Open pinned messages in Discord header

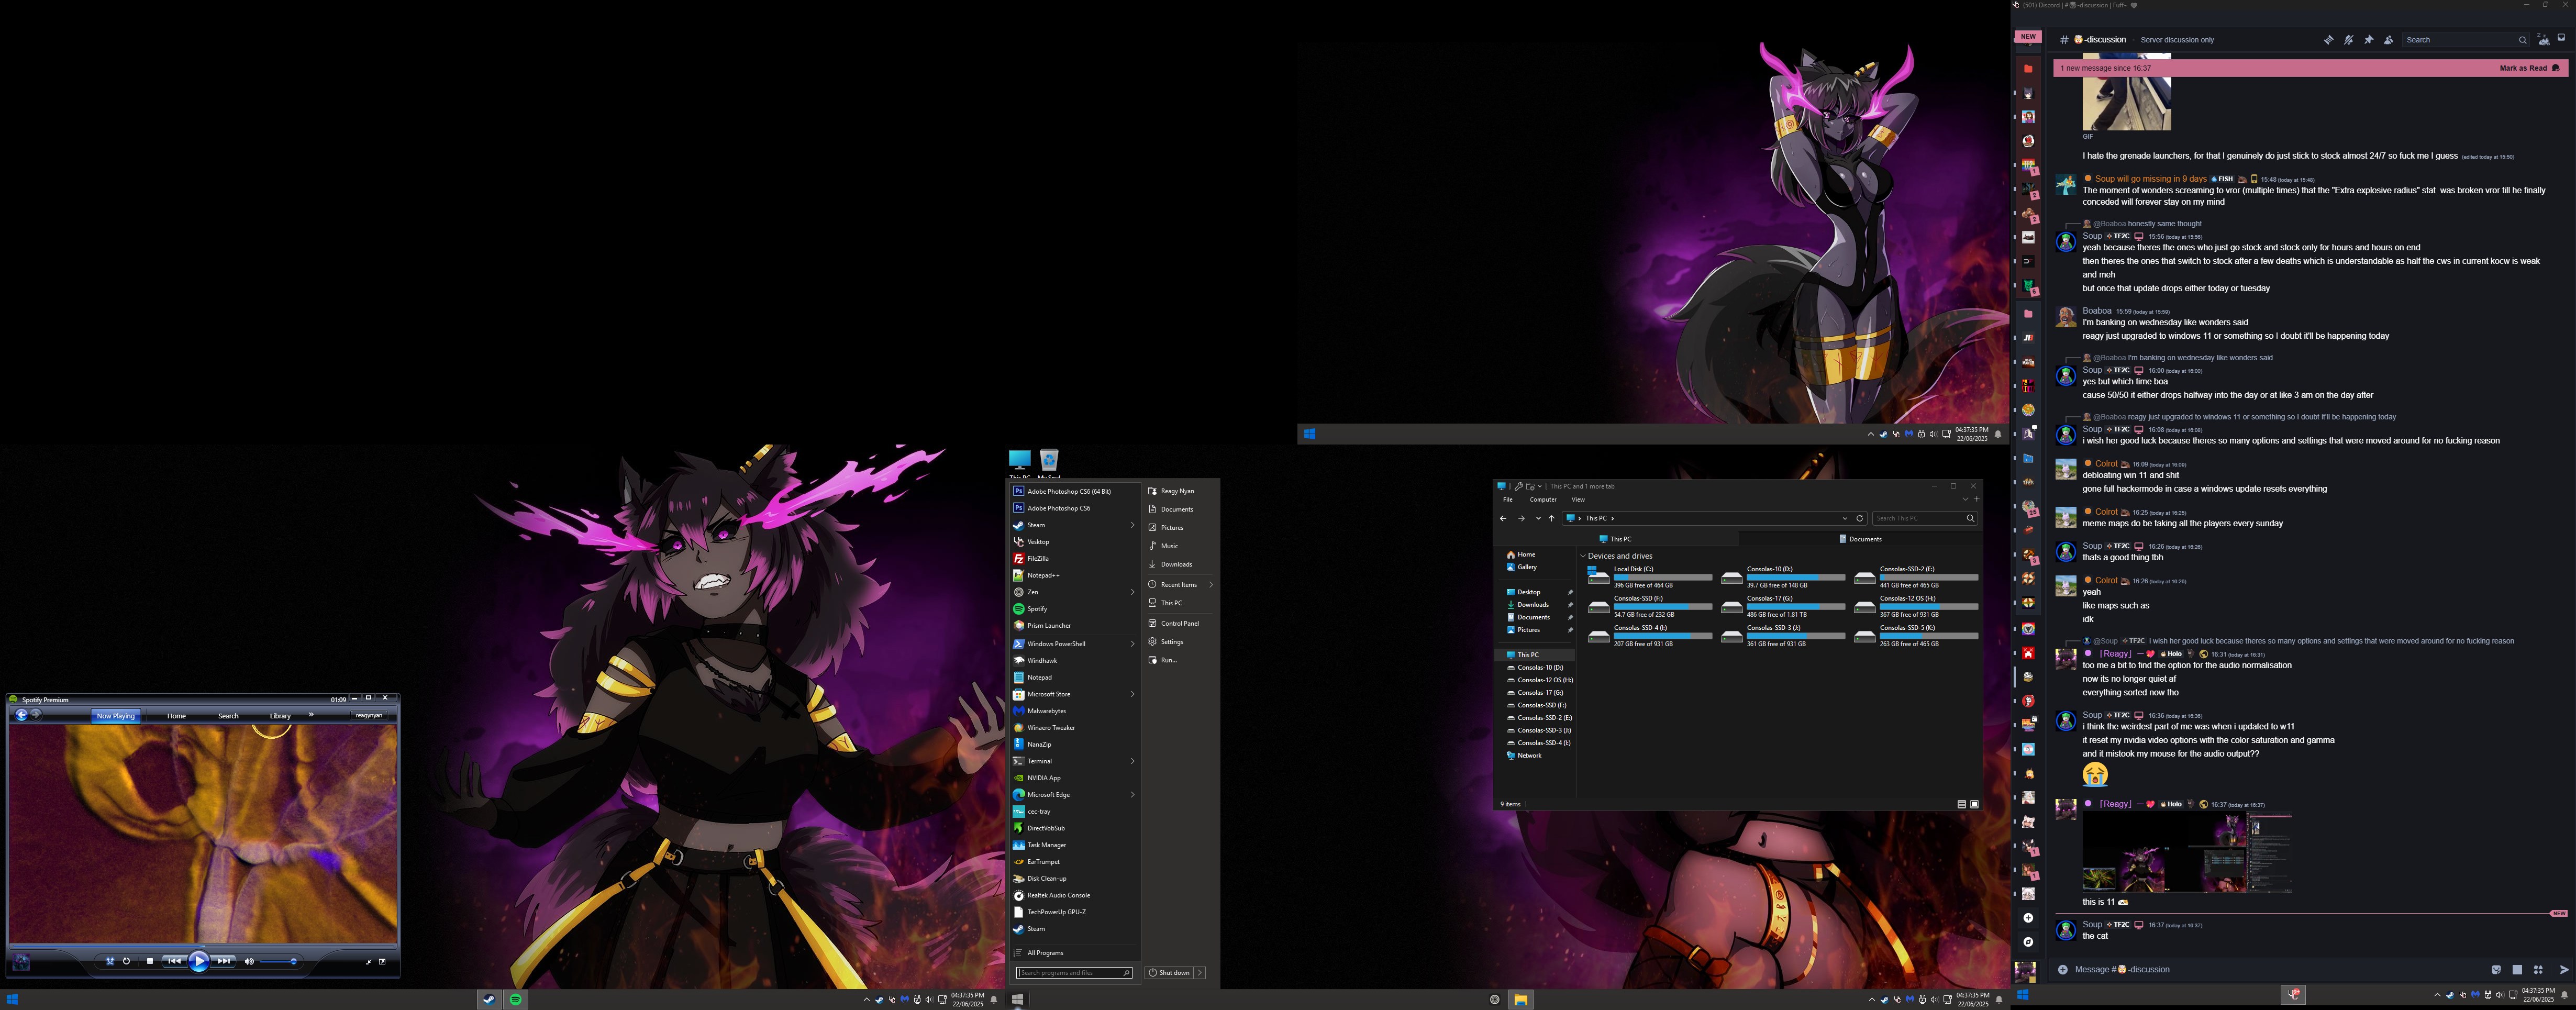(x=2369, y=40)
